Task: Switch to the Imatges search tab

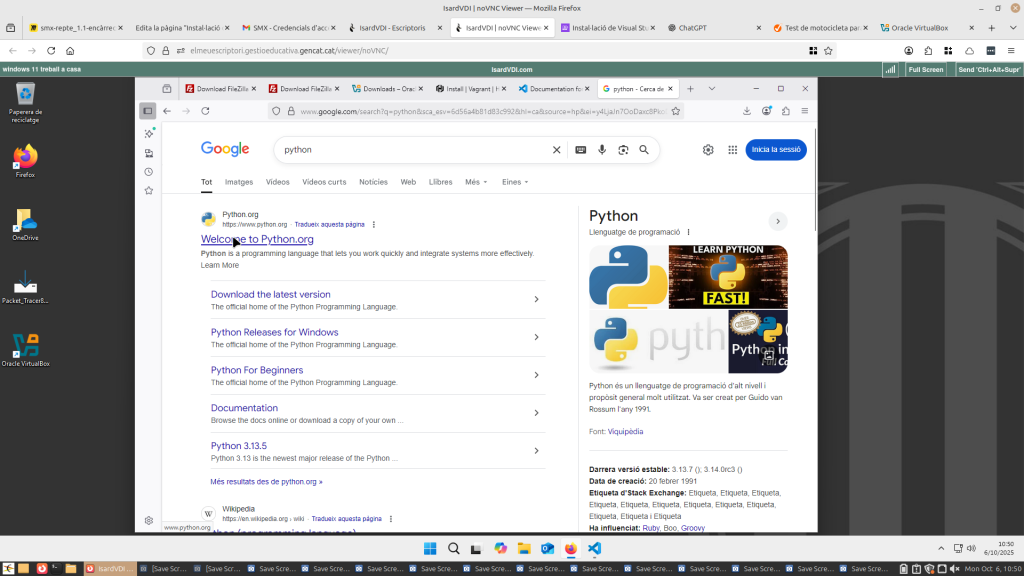Action: 239,182
